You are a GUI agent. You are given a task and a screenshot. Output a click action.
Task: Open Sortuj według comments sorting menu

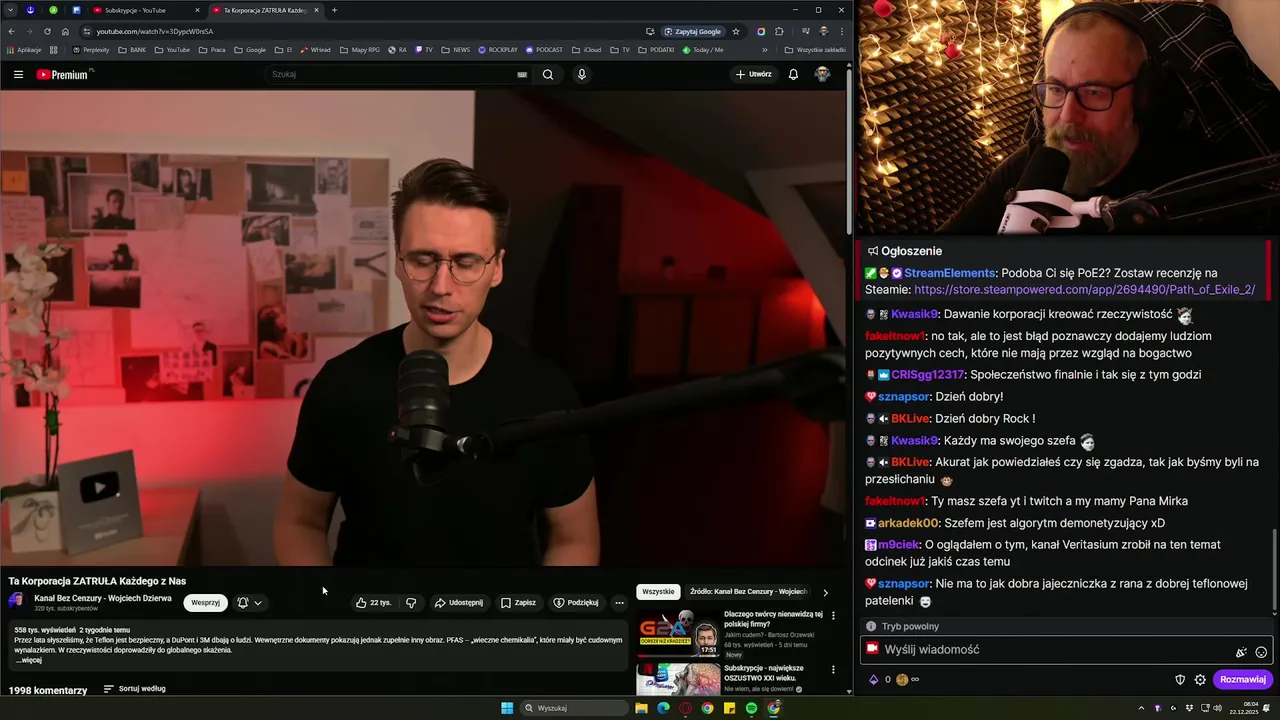coord(134,689)
